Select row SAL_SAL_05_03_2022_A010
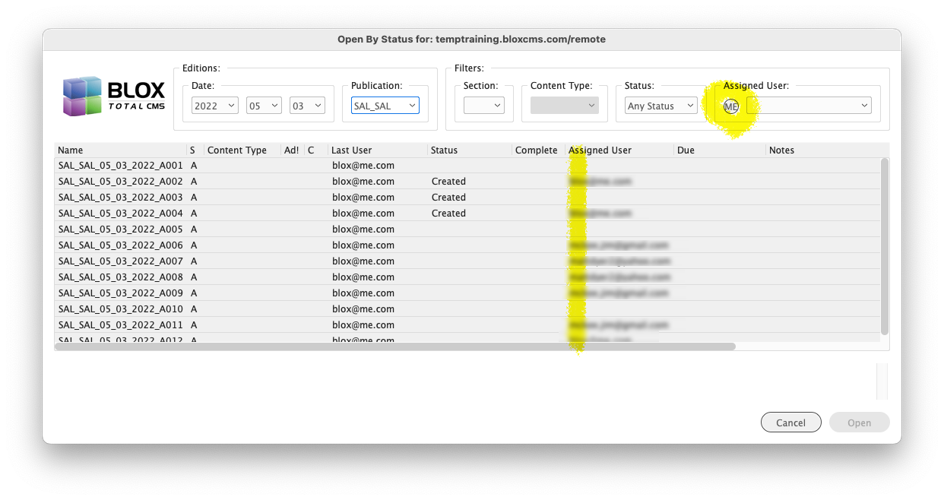Viewport: 944px width, 500px height. [x=467, y=309]
